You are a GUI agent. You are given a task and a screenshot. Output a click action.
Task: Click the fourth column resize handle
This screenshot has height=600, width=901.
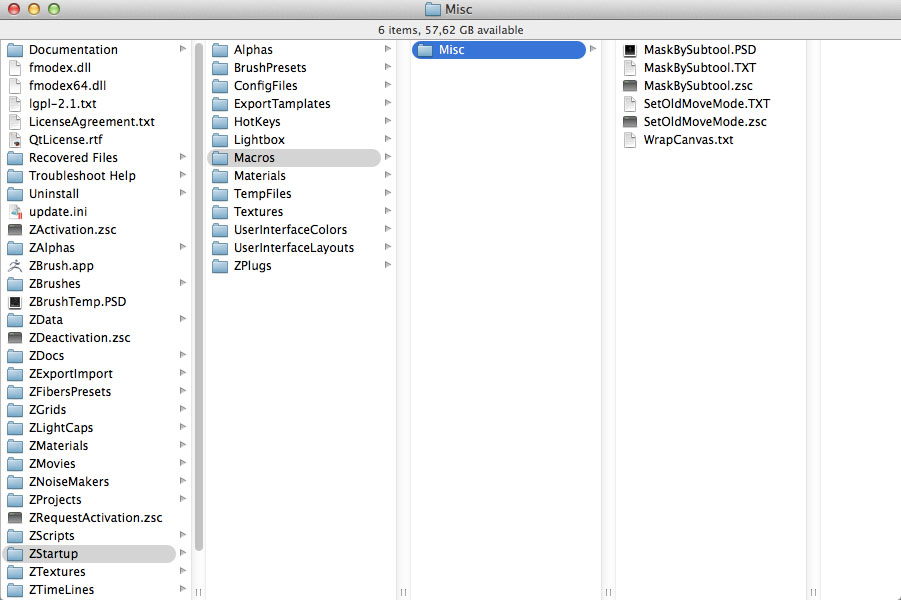tap(813, 592)
